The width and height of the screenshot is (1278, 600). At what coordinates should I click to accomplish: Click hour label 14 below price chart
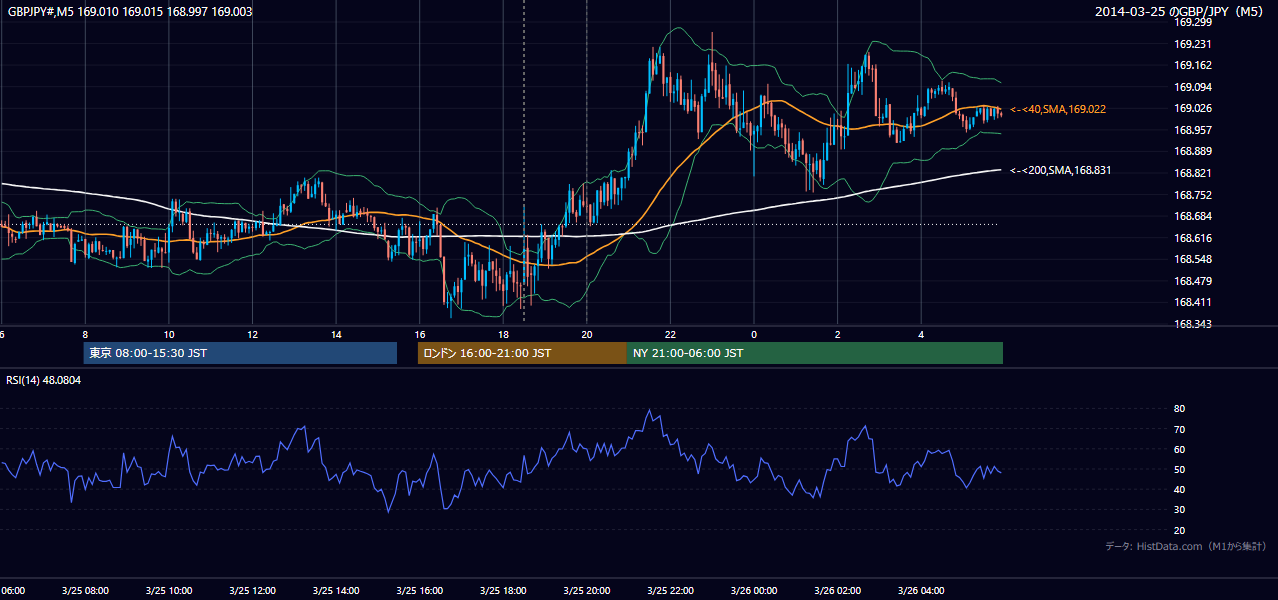point(336,335)
